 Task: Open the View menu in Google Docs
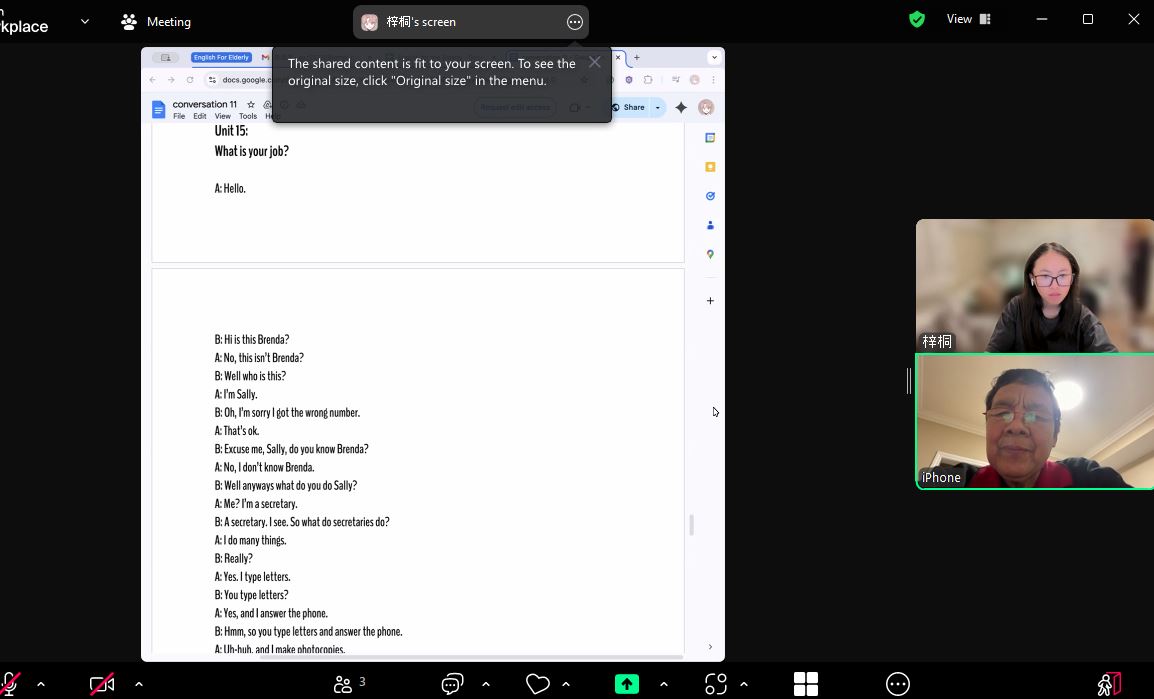click(x=222, y=116)
